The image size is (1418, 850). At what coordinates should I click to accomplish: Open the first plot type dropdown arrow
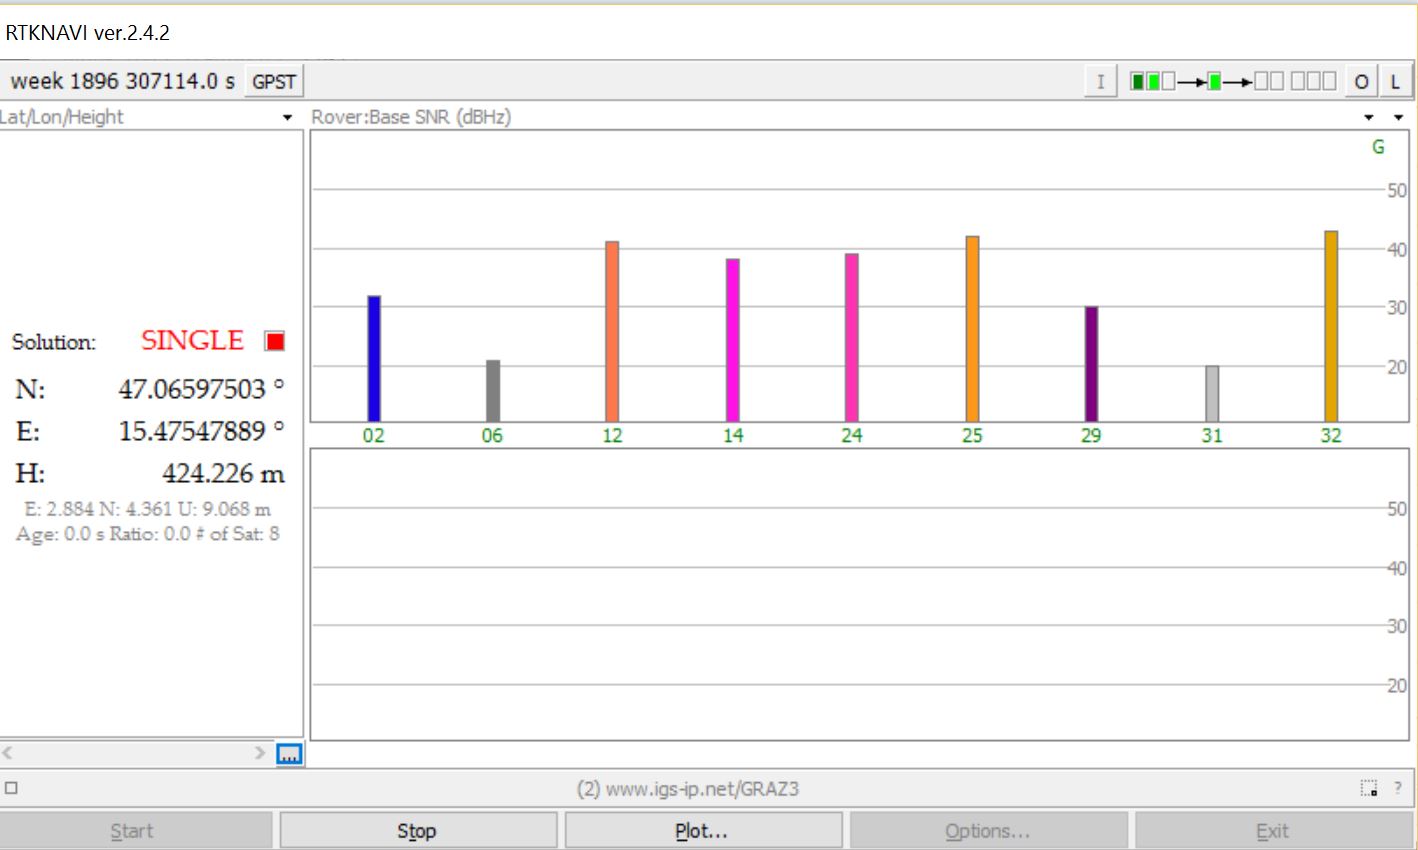1369,118
